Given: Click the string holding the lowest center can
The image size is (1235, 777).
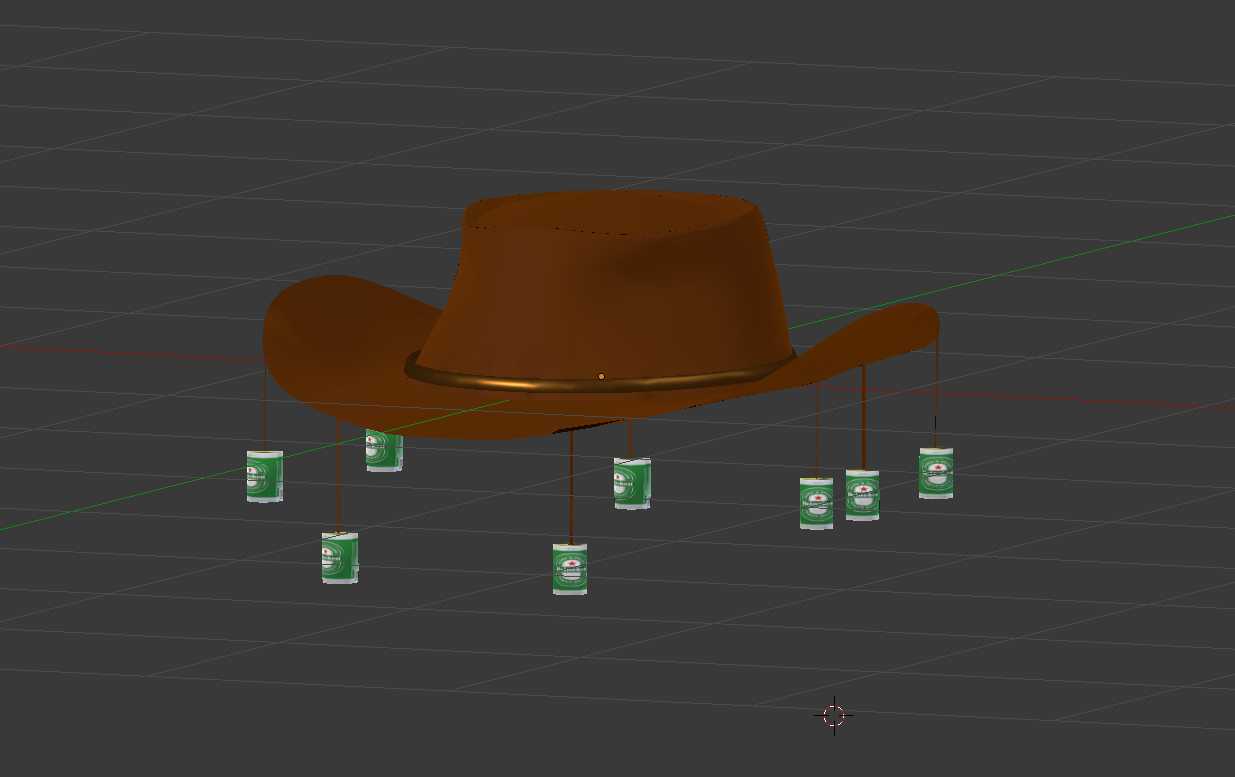Looking at the screenshot, I should (571, 490).
